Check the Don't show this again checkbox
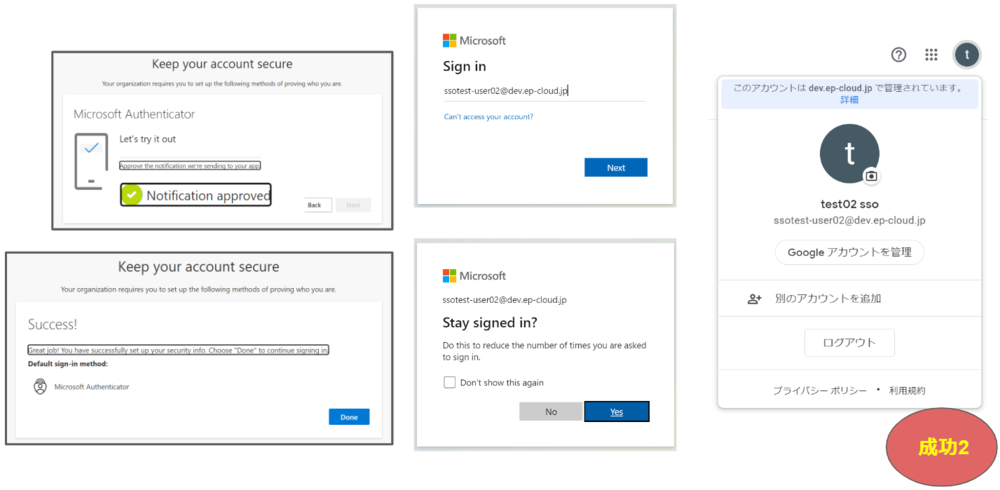 point(450,382)
